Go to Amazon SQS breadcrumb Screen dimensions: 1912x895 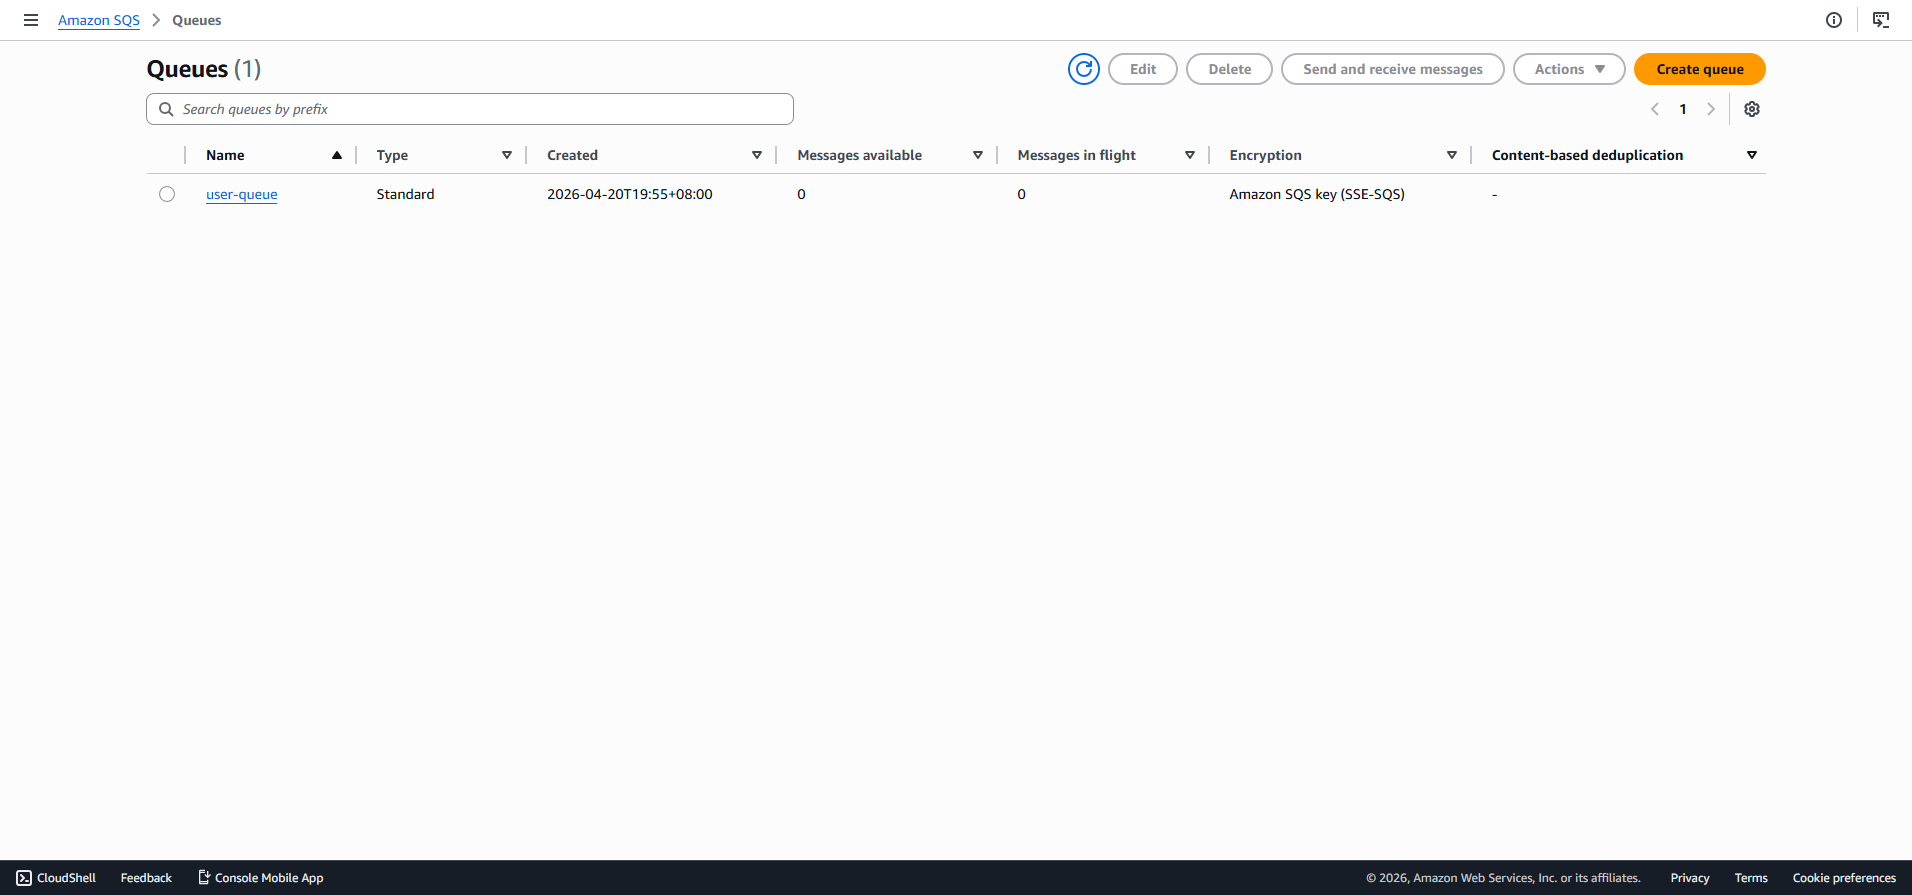[99, 20]
